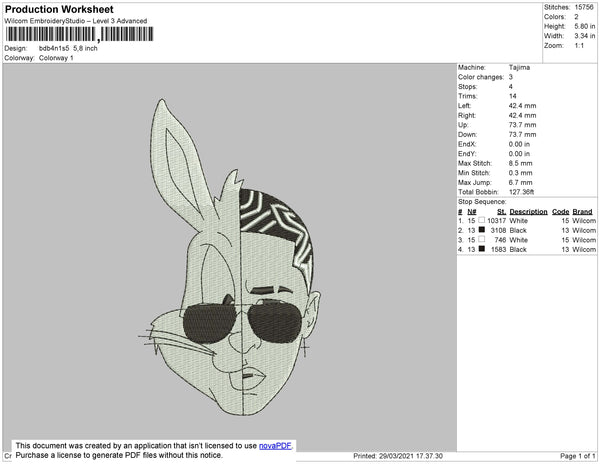Click the Down value '73.7 mm'
Screen dimensions: 600x464
pyautogui.click(x=522, y=134)
